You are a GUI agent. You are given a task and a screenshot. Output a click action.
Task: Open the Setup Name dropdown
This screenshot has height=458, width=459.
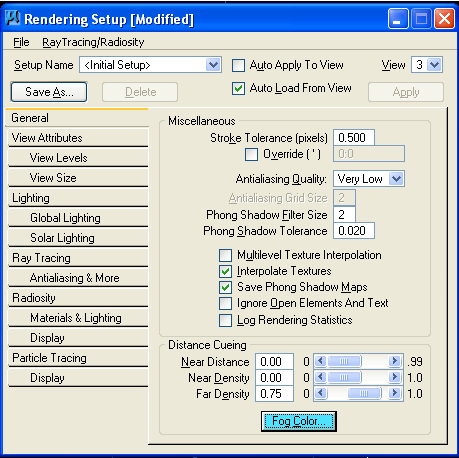tap(213, 65)
